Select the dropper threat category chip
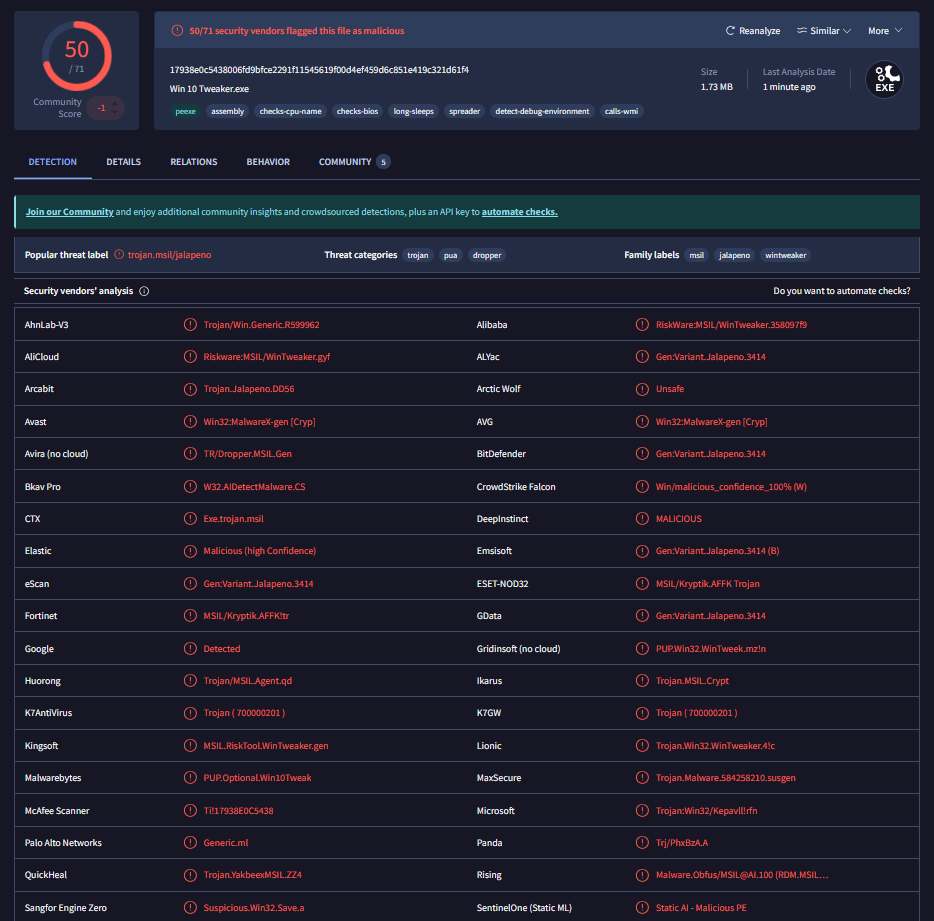934x921 pixels. [x=487, y=255]
